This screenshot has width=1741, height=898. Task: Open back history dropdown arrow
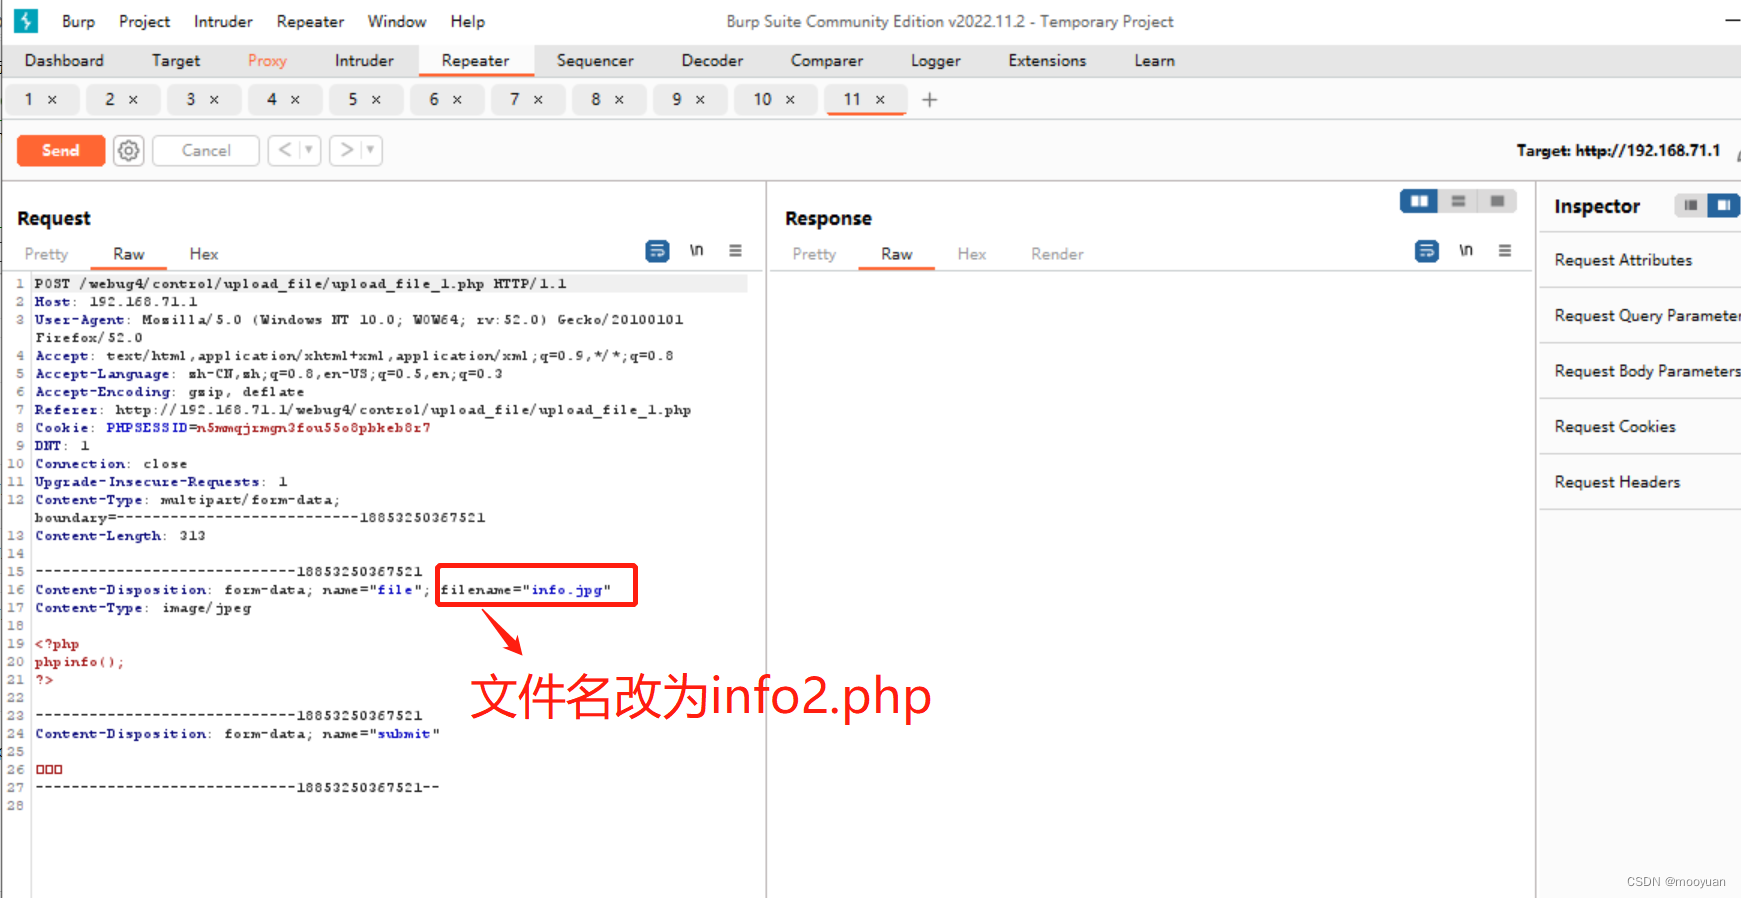pos(310,150)
